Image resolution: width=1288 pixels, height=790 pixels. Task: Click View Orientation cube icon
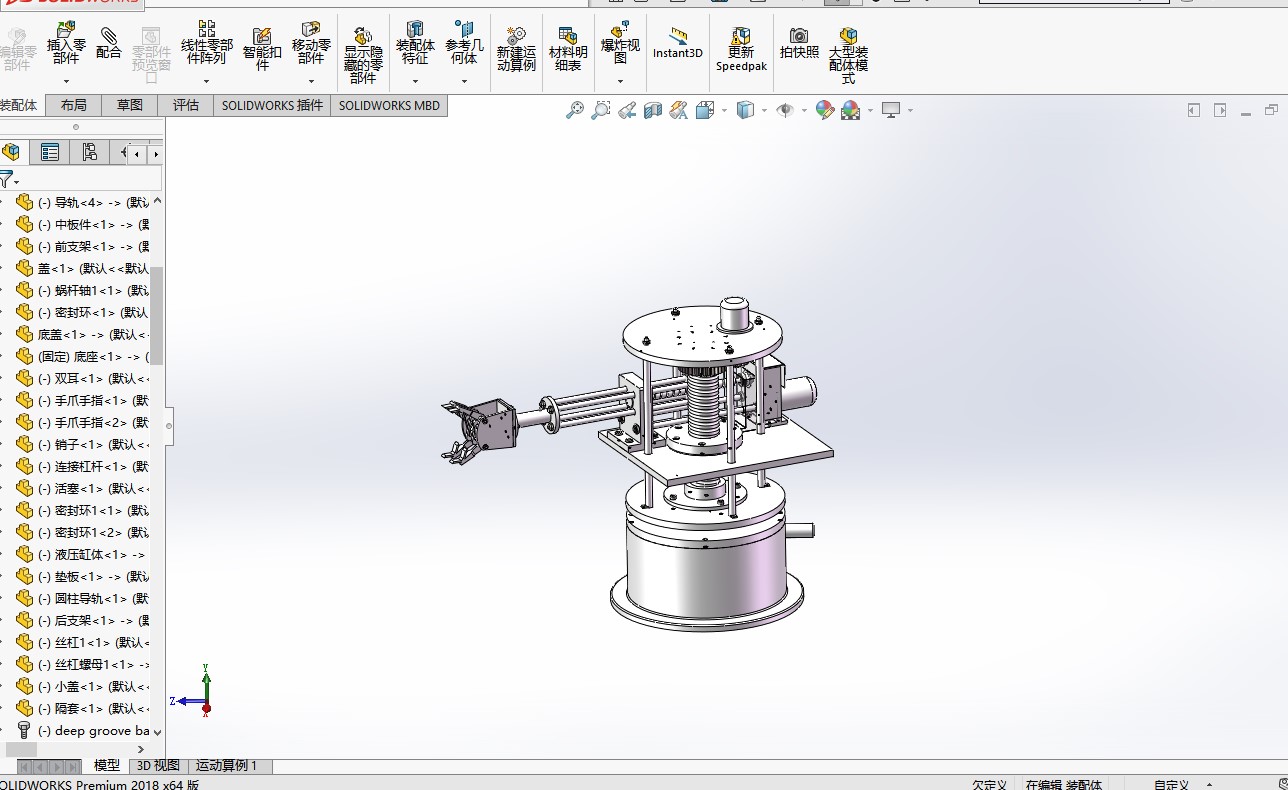point(705,110)
